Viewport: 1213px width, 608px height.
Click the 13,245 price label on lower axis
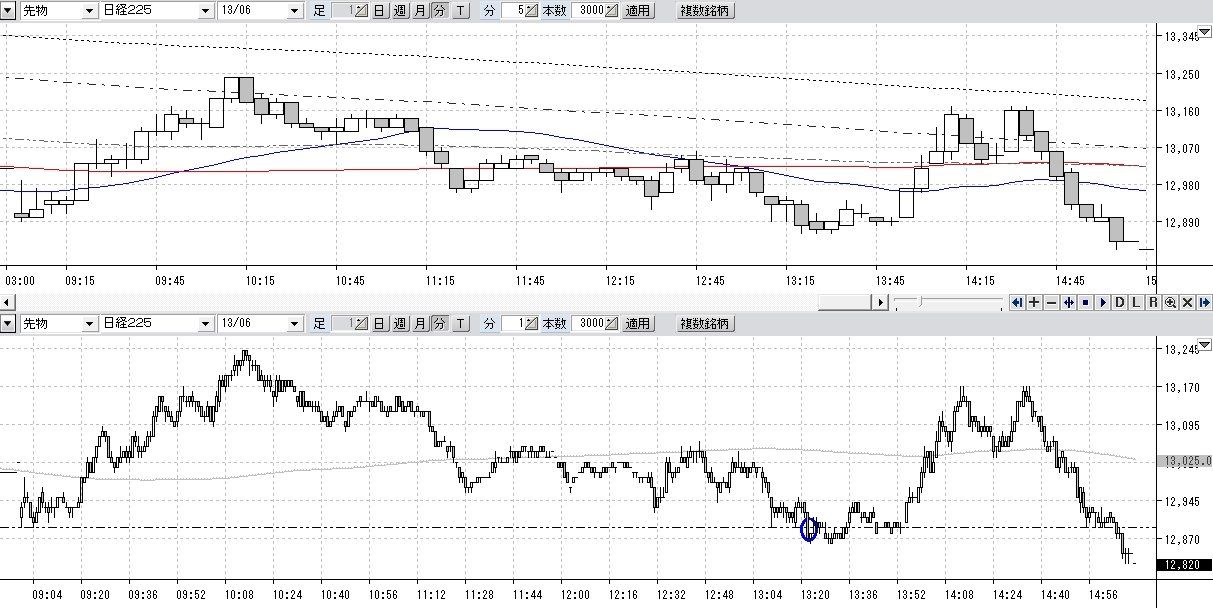1182,349
